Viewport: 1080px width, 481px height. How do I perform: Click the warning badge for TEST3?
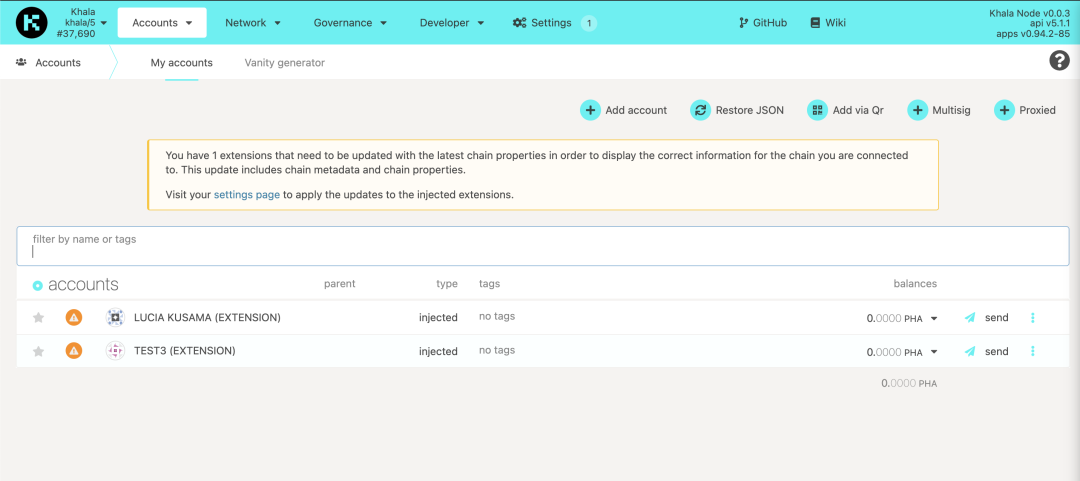pos(73,351)
